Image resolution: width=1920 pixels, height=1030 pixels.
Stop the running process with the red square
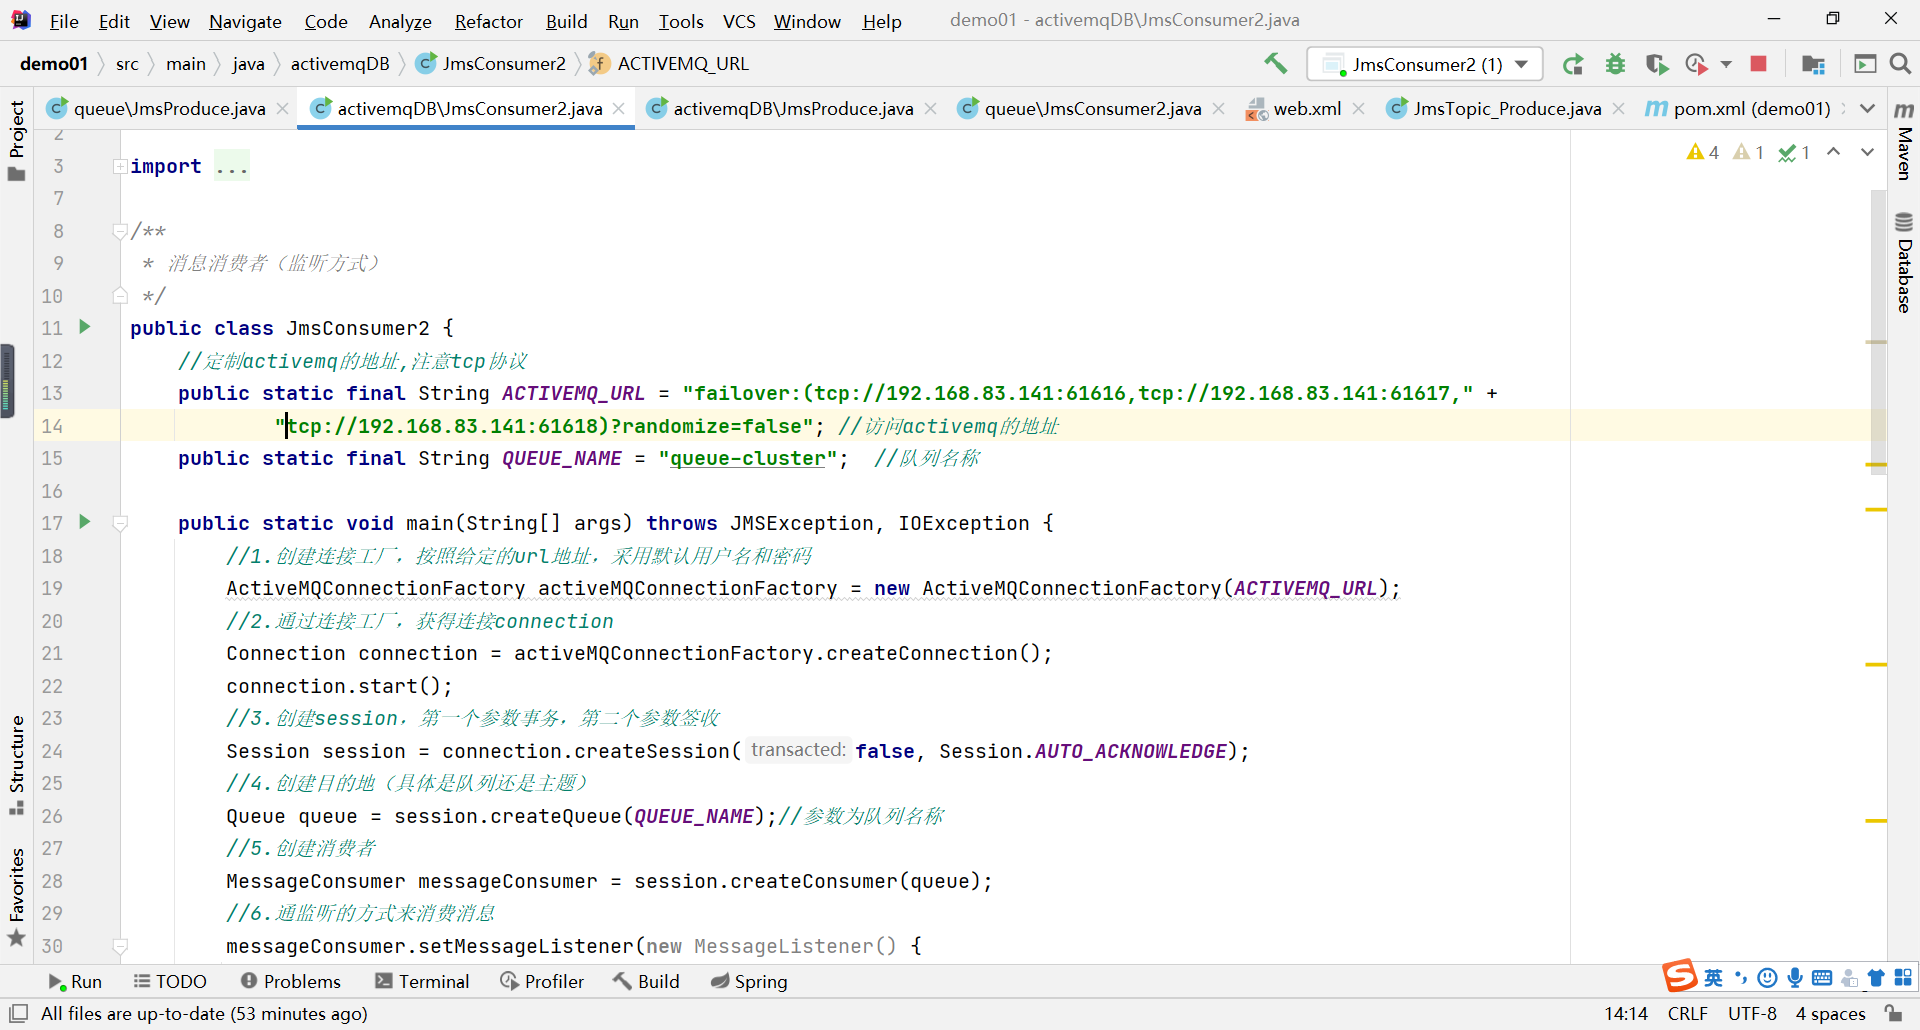click(x=1758, y=64)
